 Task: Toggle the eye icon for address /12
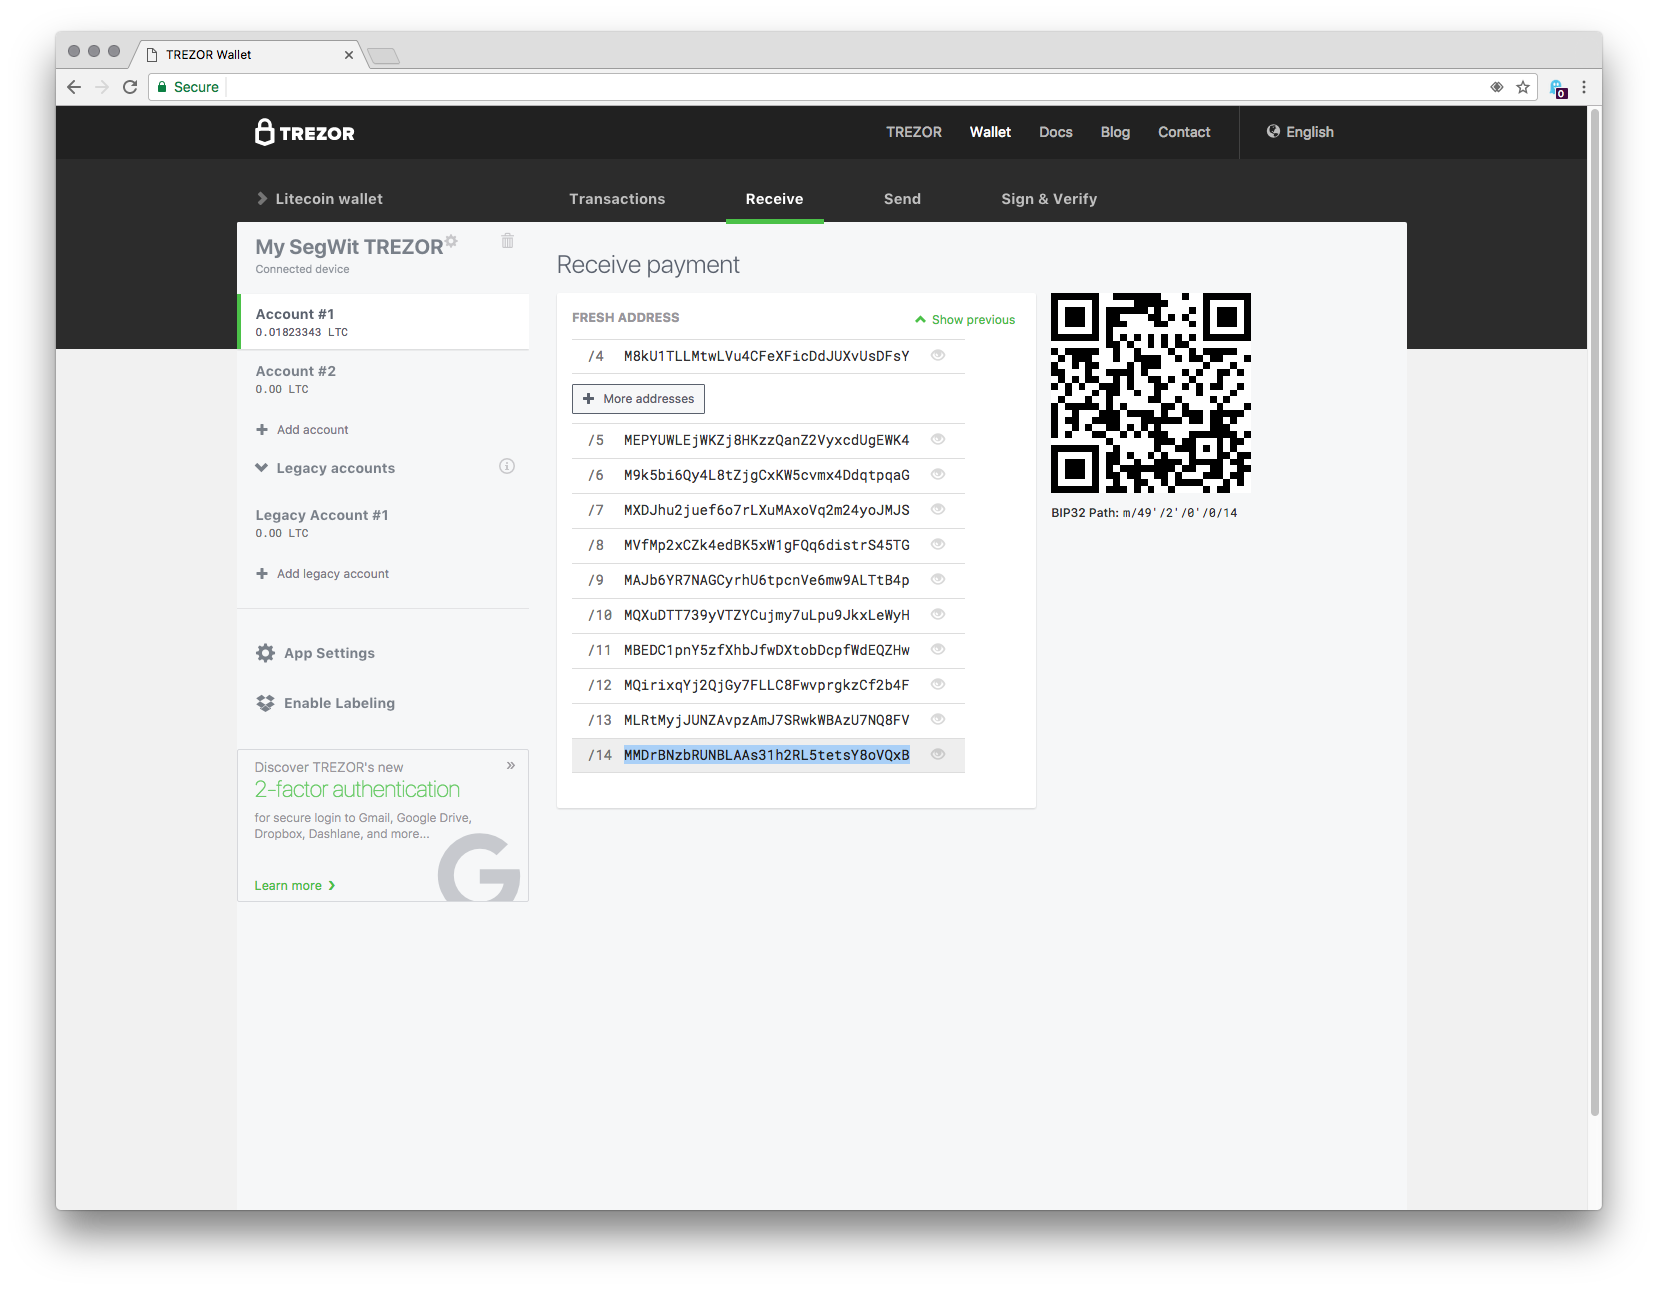(938, 684)
